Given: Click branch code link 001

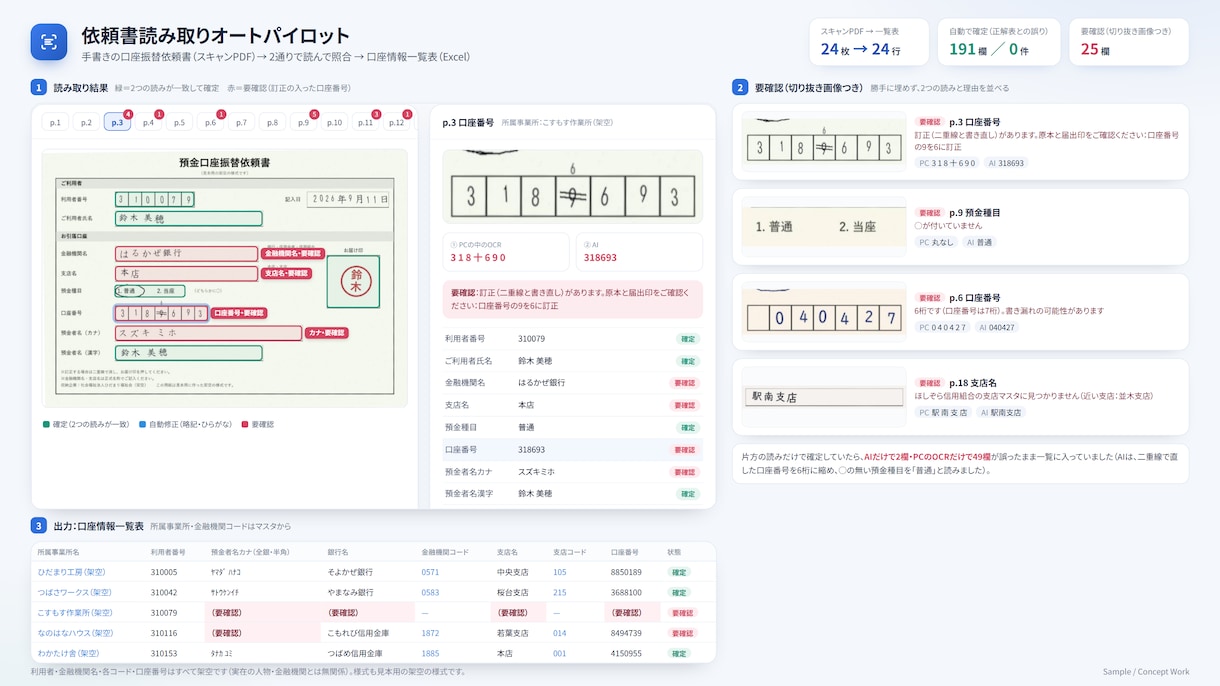Looking at the screenshot, I should tap(559, 653).
